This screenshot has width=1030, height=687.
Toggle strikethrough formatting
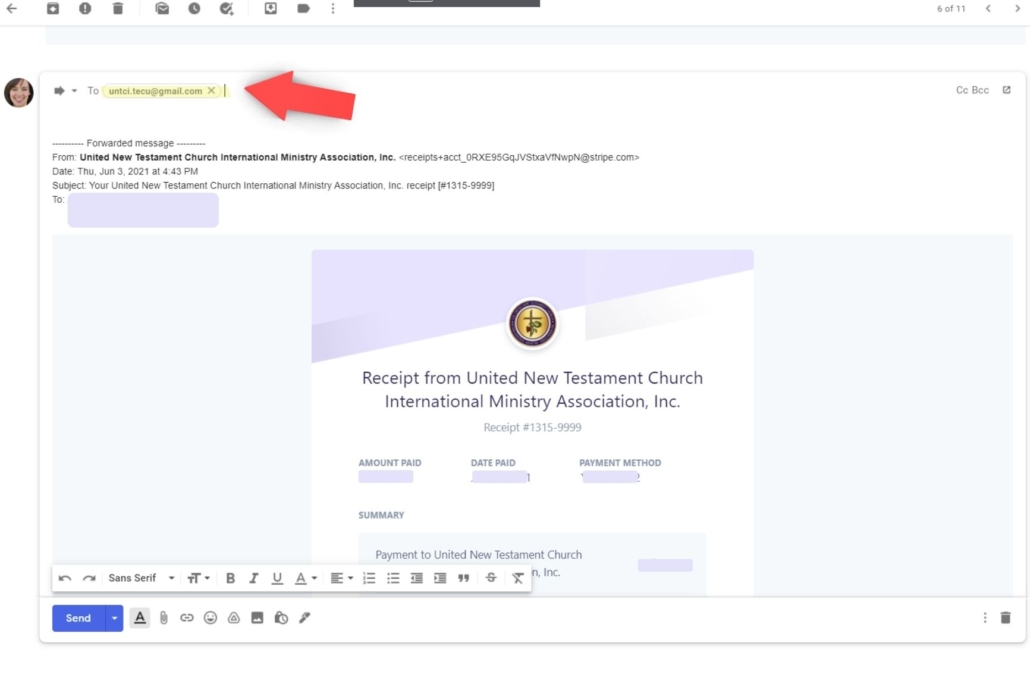491,578
